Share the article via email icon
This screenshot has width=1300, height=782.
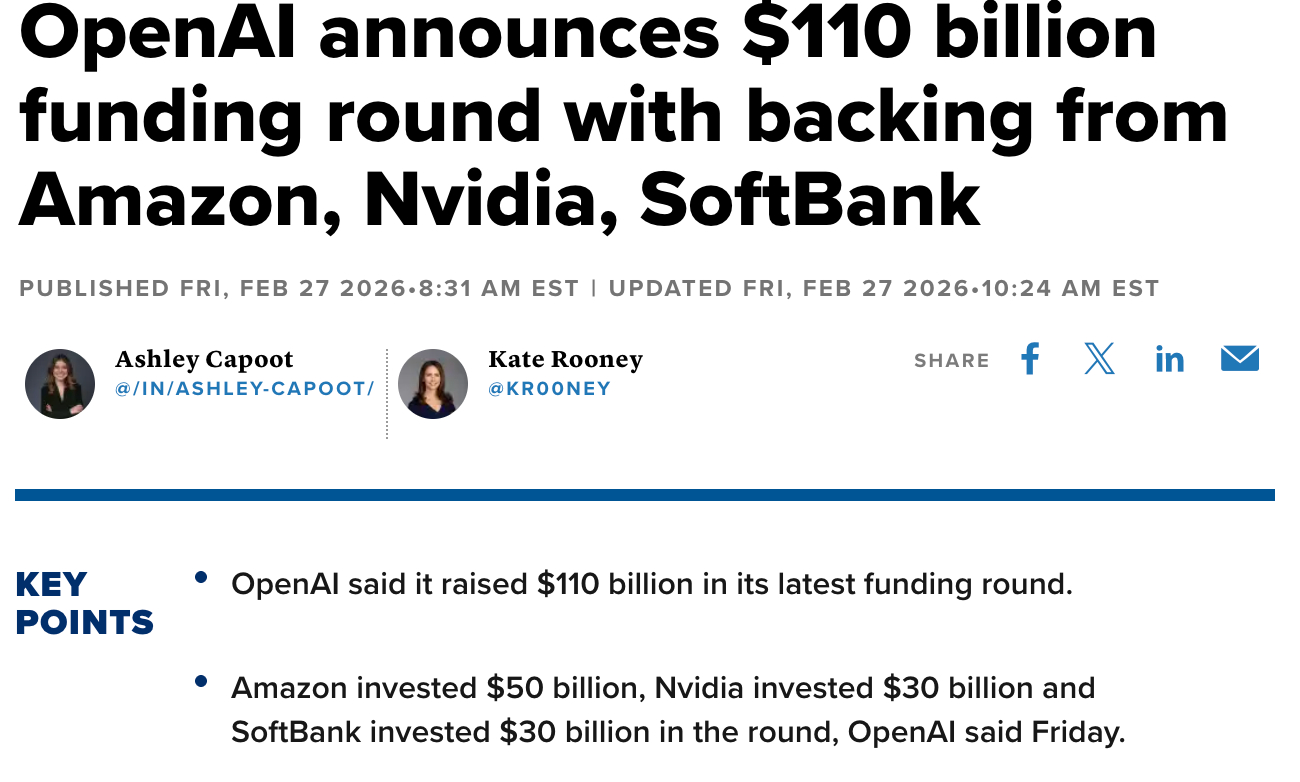(x=1239, y=358)
